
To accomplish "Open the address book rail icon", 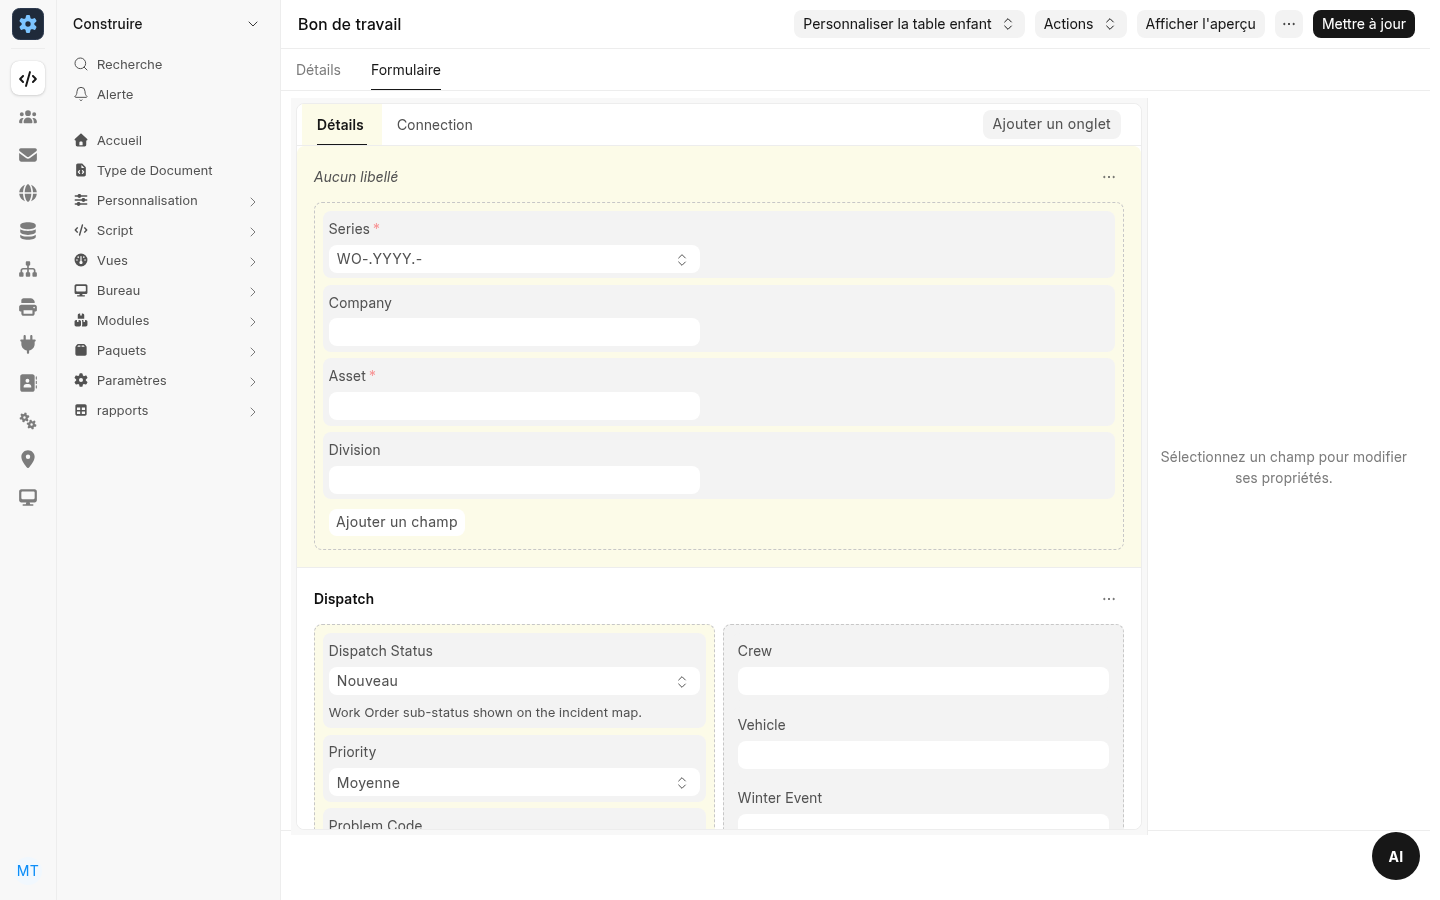I will pyautogui.click(x=28, y=383).
